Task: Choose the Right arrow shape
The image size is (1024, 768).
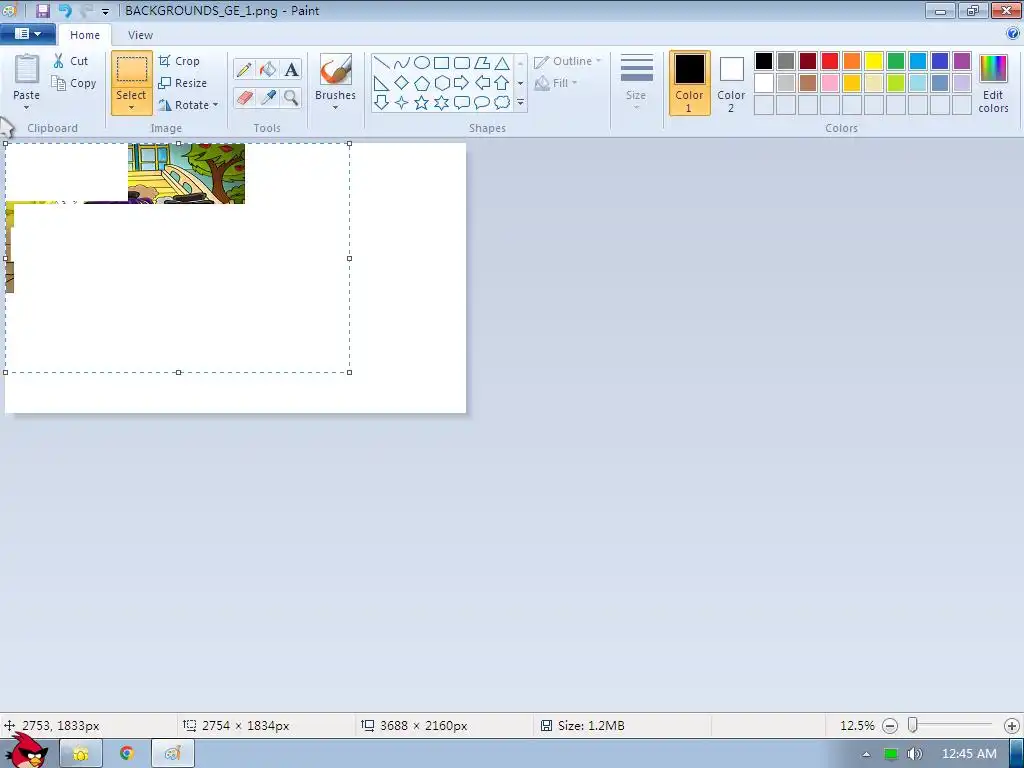Action: (x=462, y=83)
